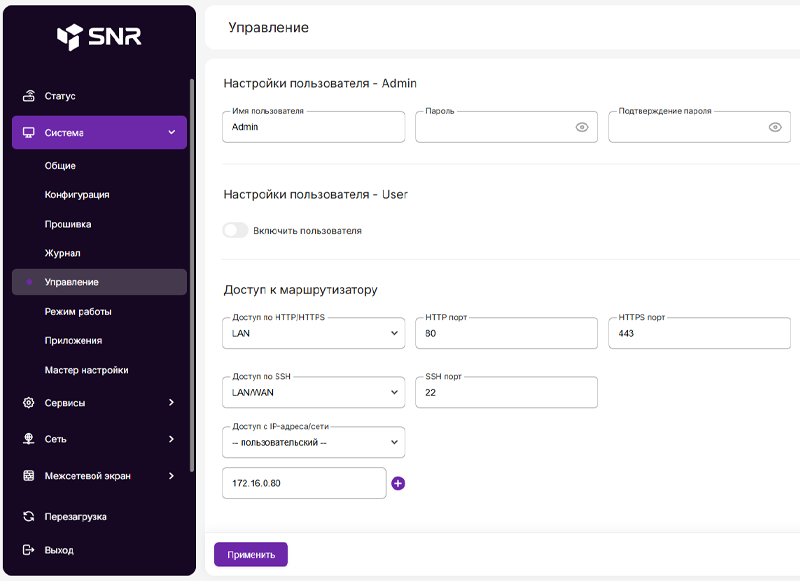This screenshot has width=800, height=581.
Task: Open the Общие submenu item
Action: click(60, 166)
